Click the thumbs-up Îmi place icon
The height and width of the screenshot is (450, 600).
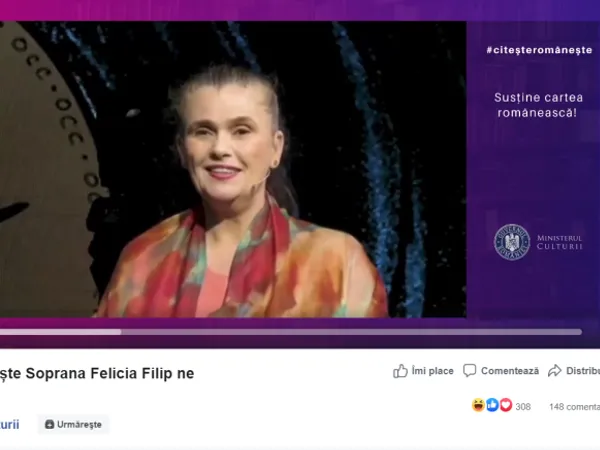pyautogui.click(x=400, y=371)
